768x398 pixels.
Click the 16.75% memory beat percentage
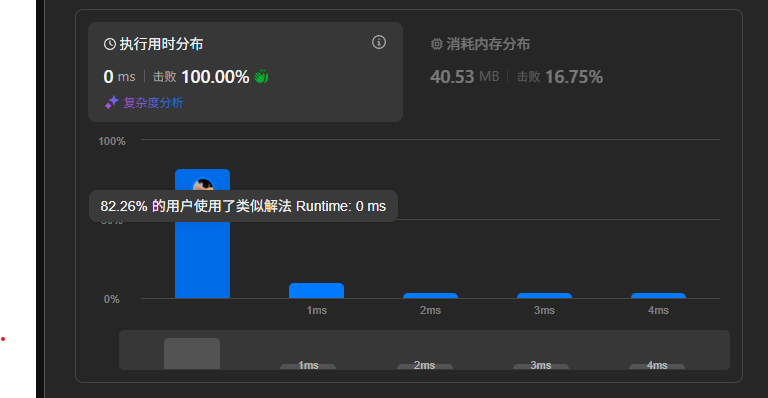coord(574,77)
